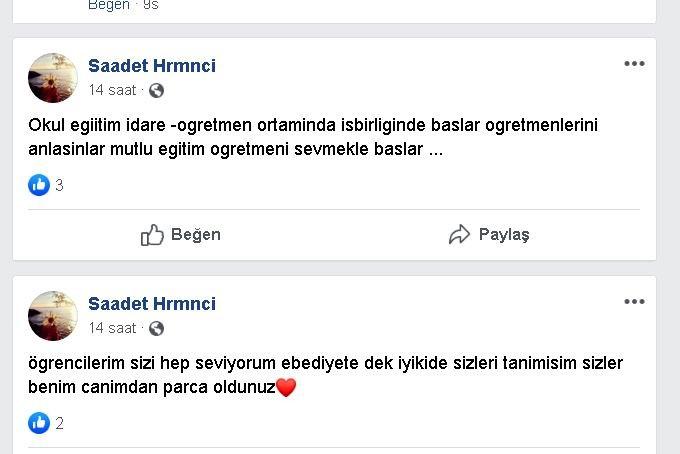Click the red heart emoji after oldunuz

pos(286,388)
